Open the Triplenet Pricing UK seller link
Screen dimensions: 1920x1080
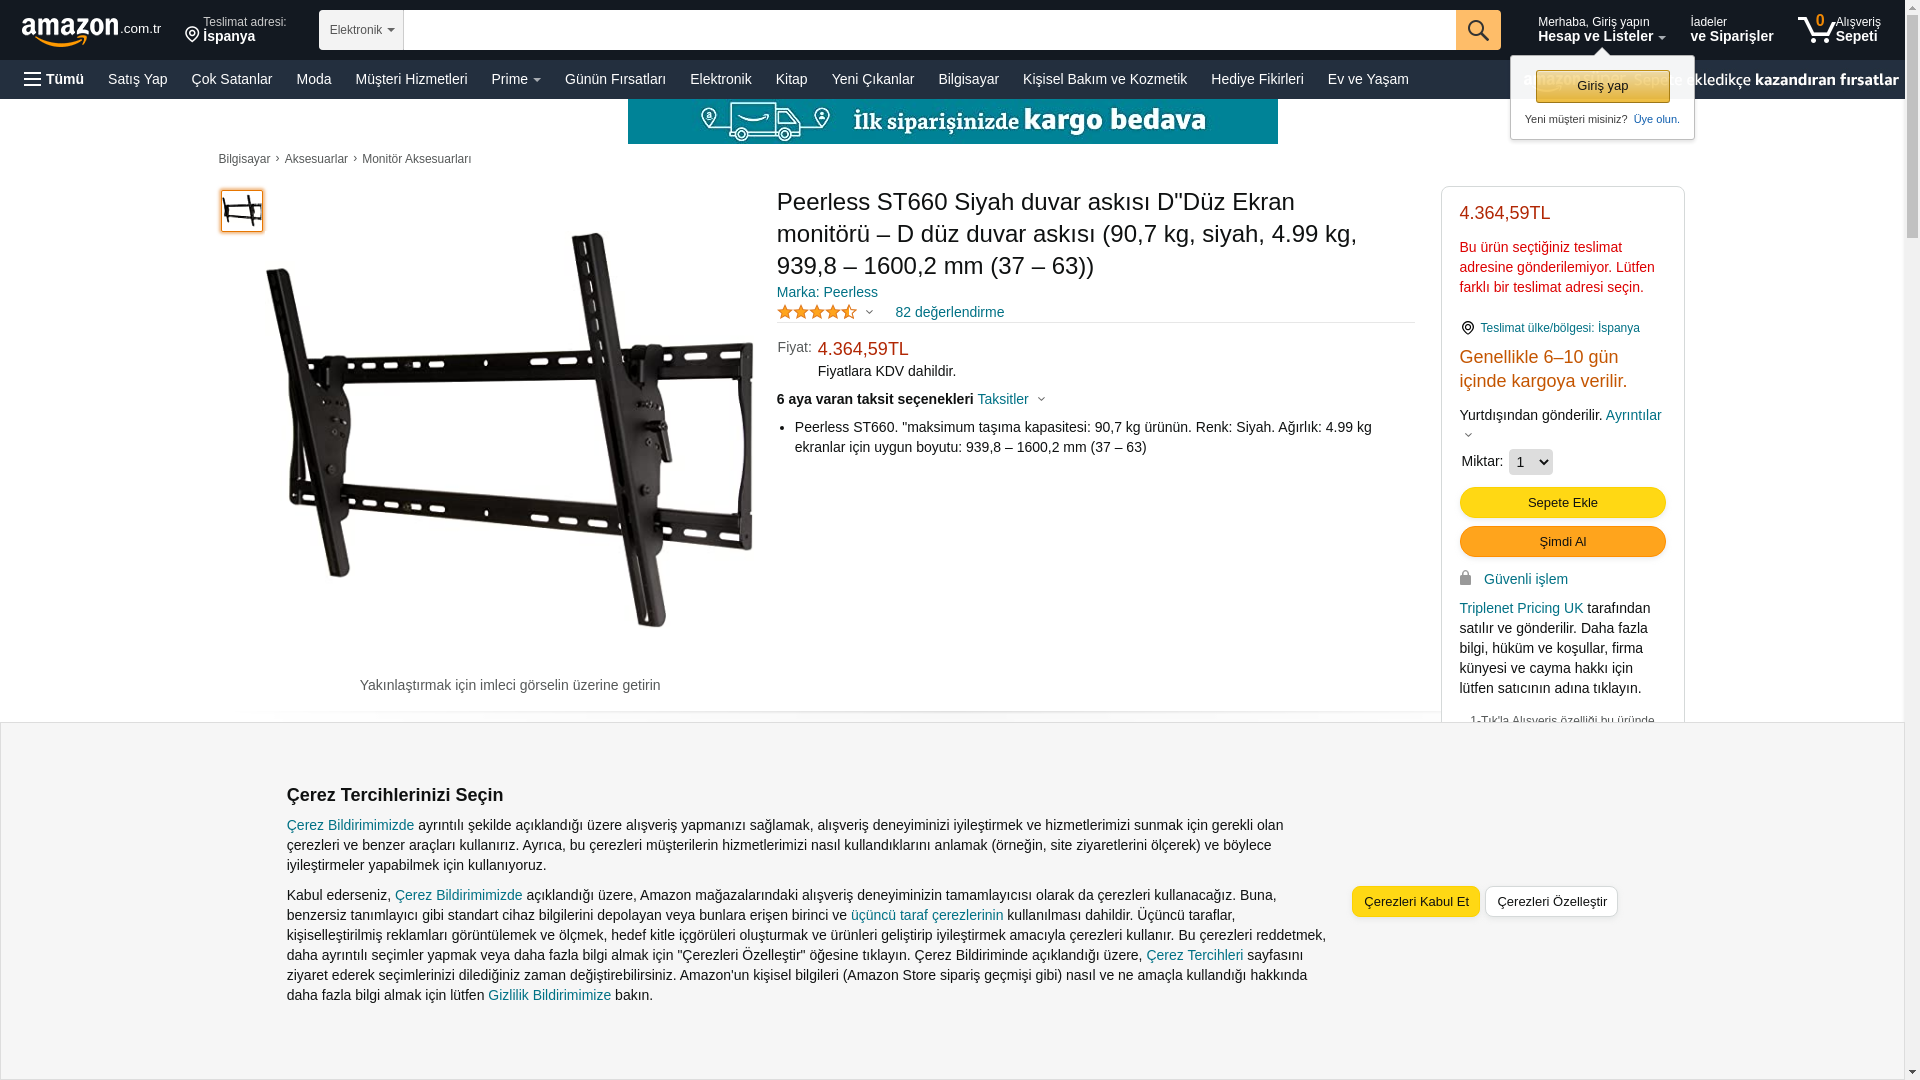click(x=1521, y=608)
